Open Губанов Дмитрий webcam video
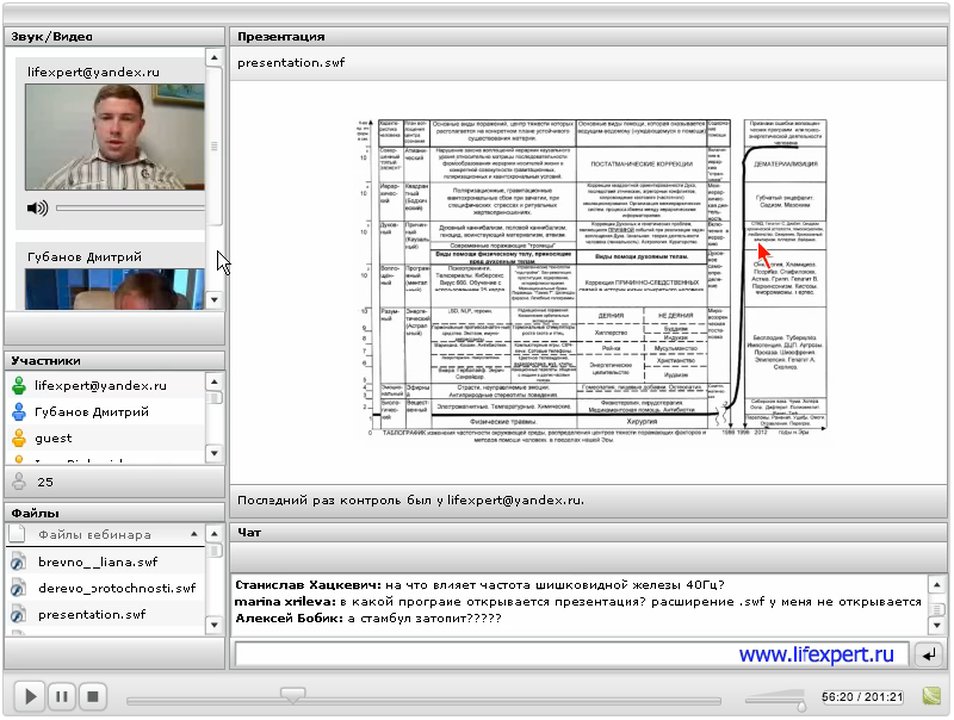The width and height of the screenshot is (954, 720). pos(114,289)
